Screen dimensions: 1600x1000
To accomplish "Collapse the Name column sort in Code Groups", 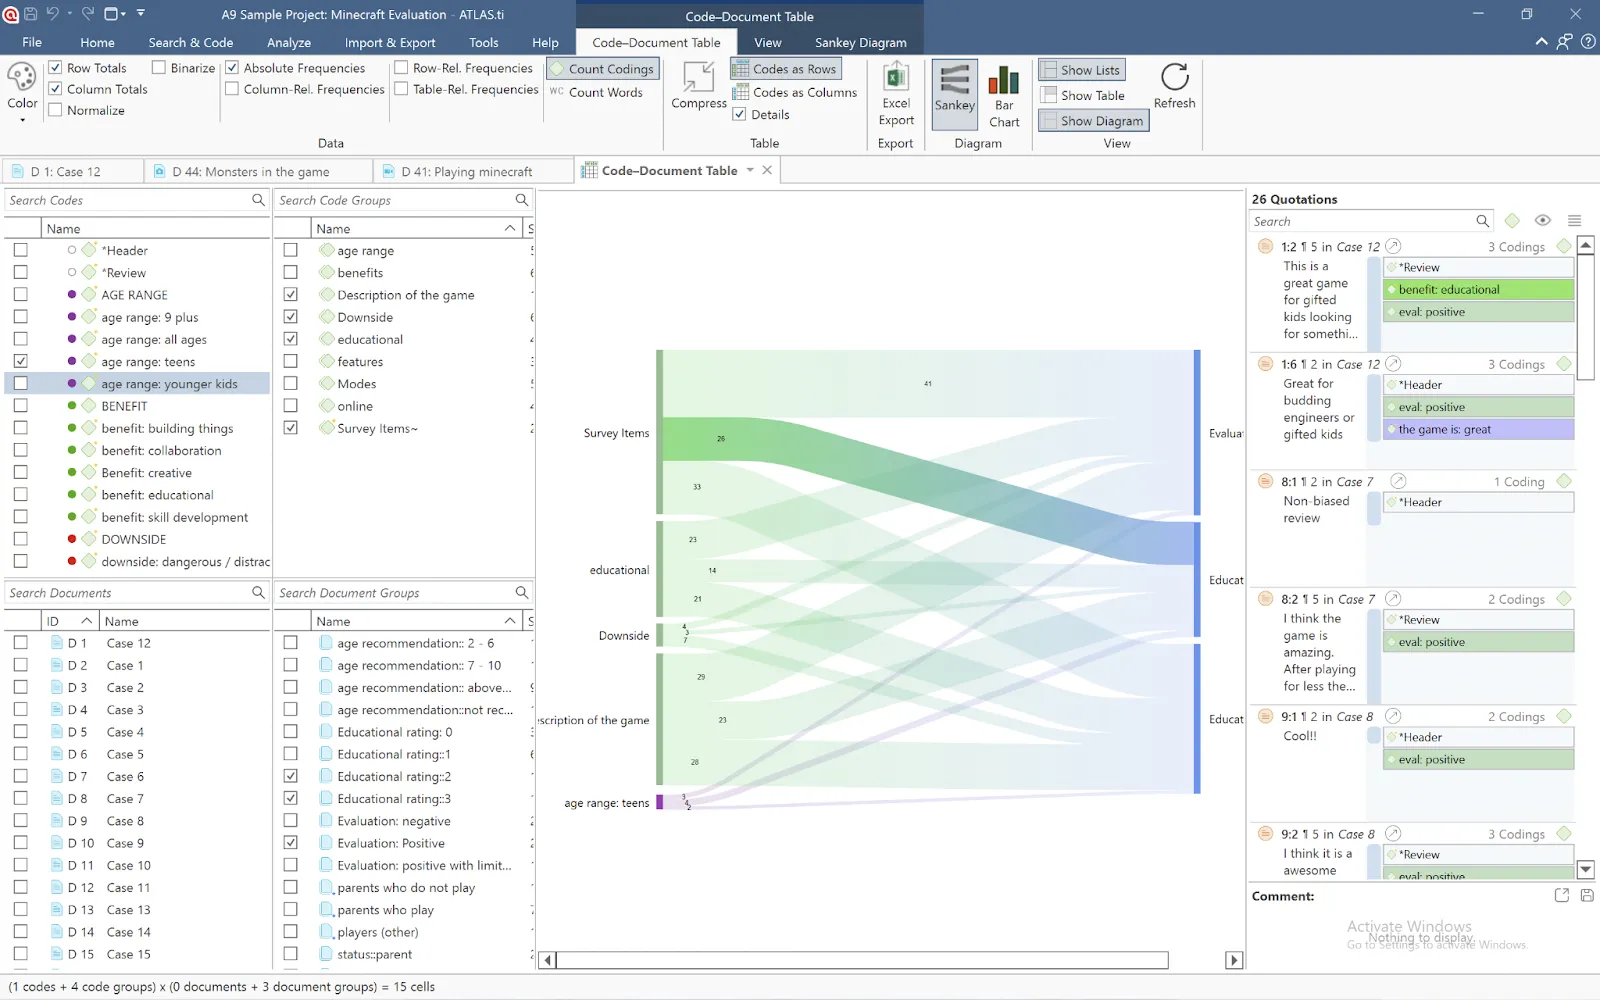I will click(x=508, y=228).
